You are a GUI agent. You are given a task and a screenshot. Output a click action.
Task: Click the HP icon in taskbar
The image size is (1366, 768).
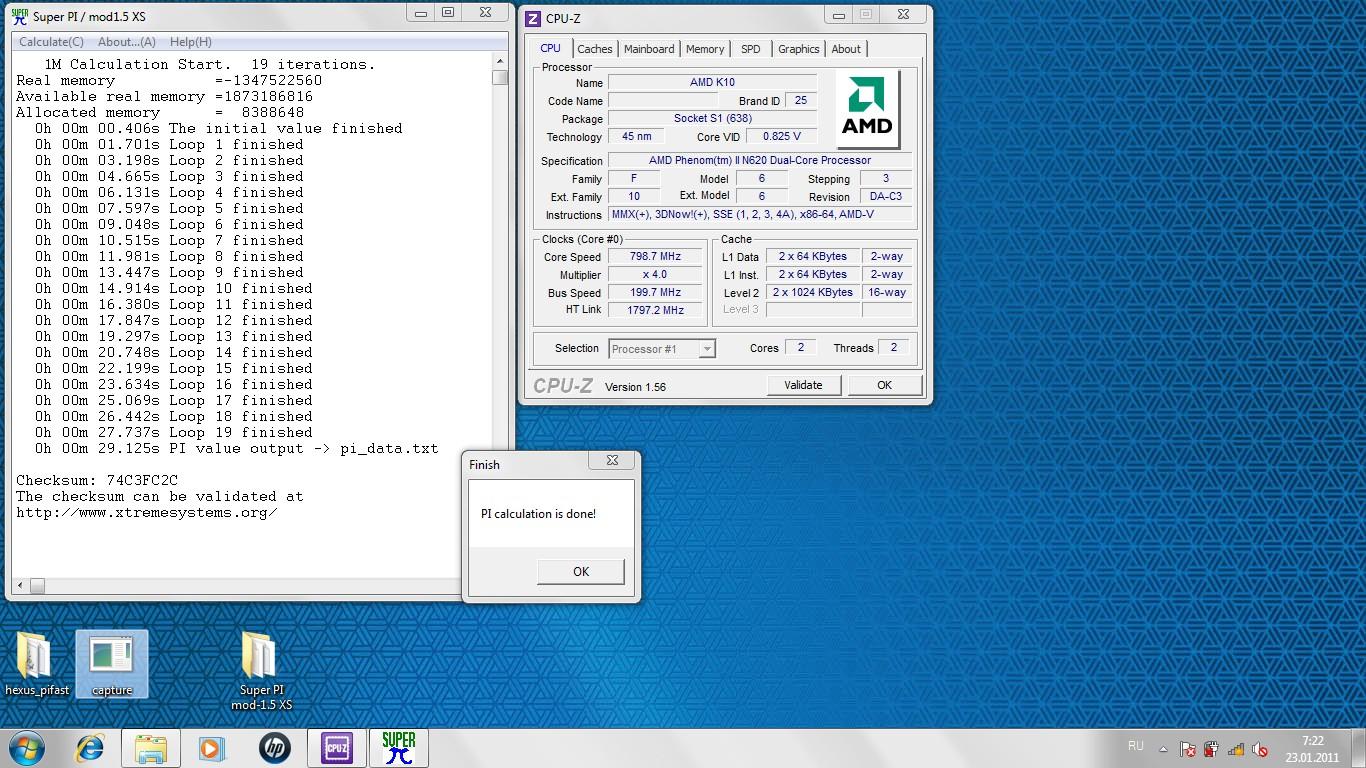pos(275,748)
